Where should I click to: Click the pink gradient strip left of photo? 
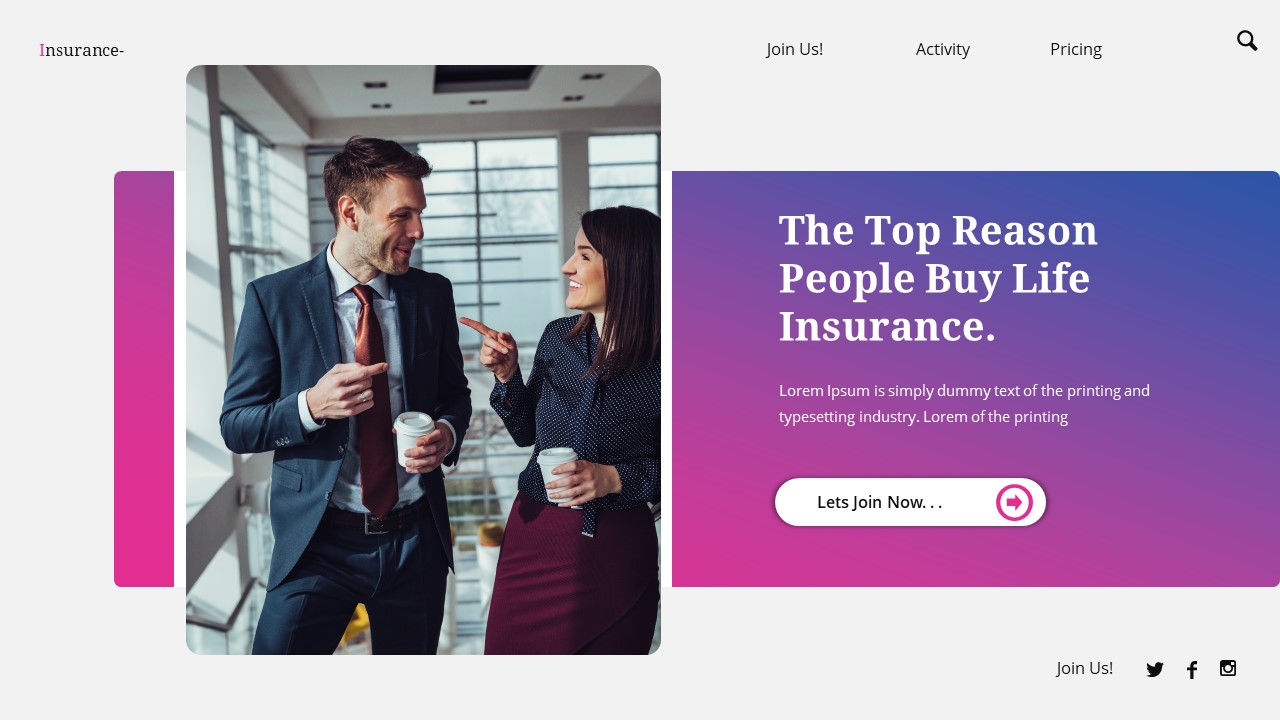point(144,379)
